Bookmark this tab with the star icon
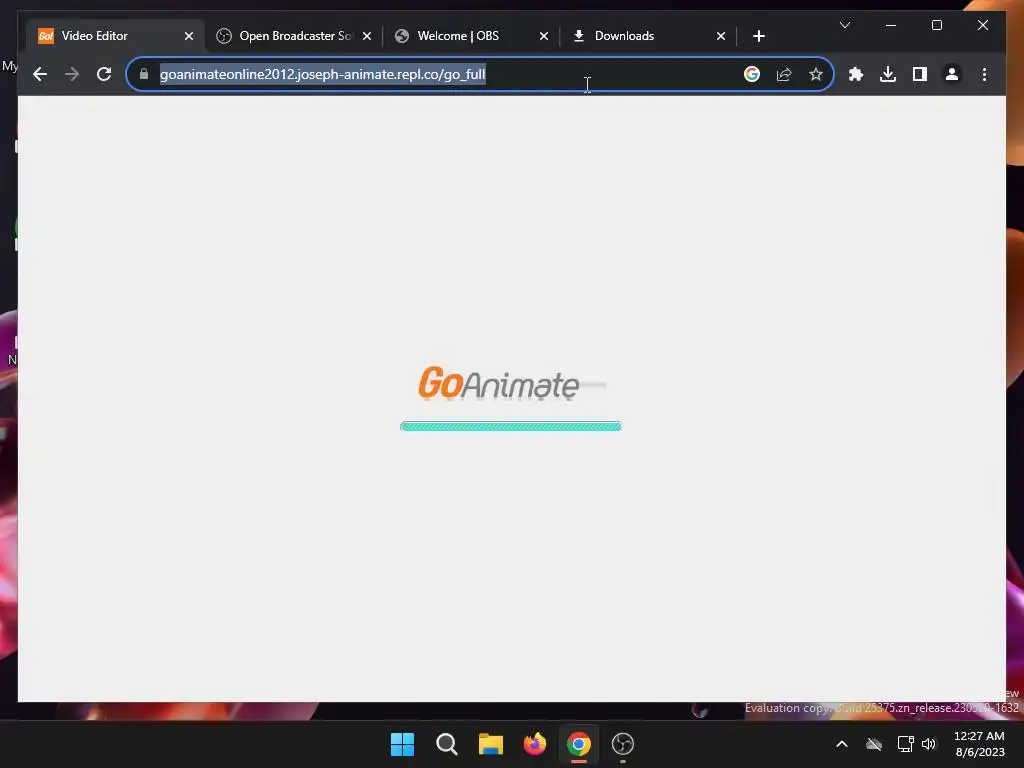This screenshot has height=768, width=1024. [816, 74]
